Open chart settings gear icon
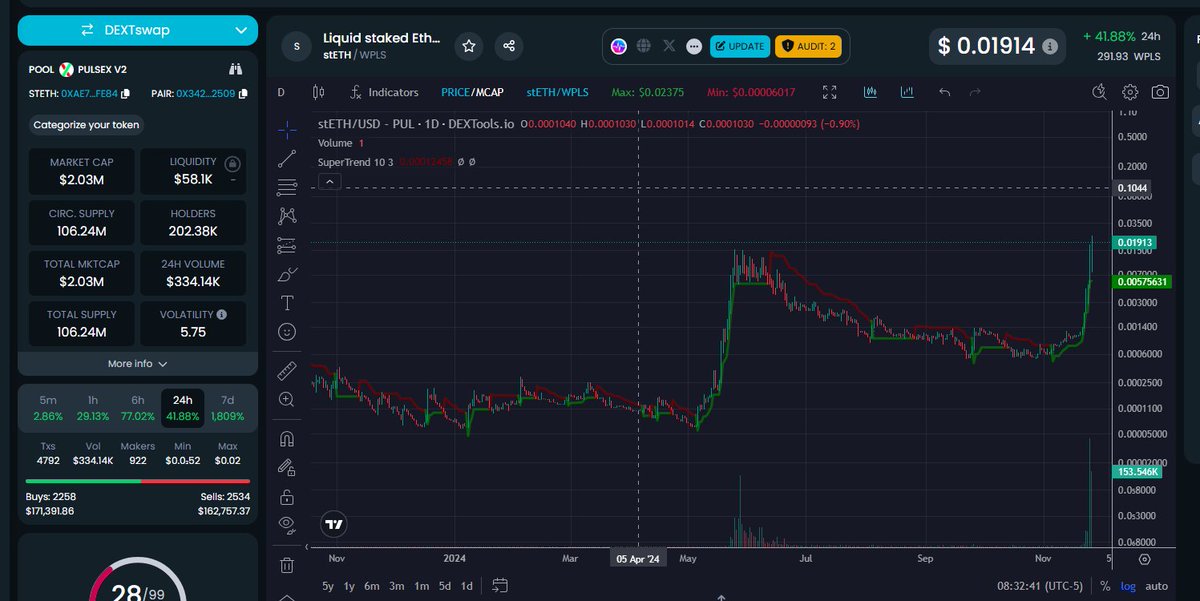1200x601 pixels. [1130, 92]
